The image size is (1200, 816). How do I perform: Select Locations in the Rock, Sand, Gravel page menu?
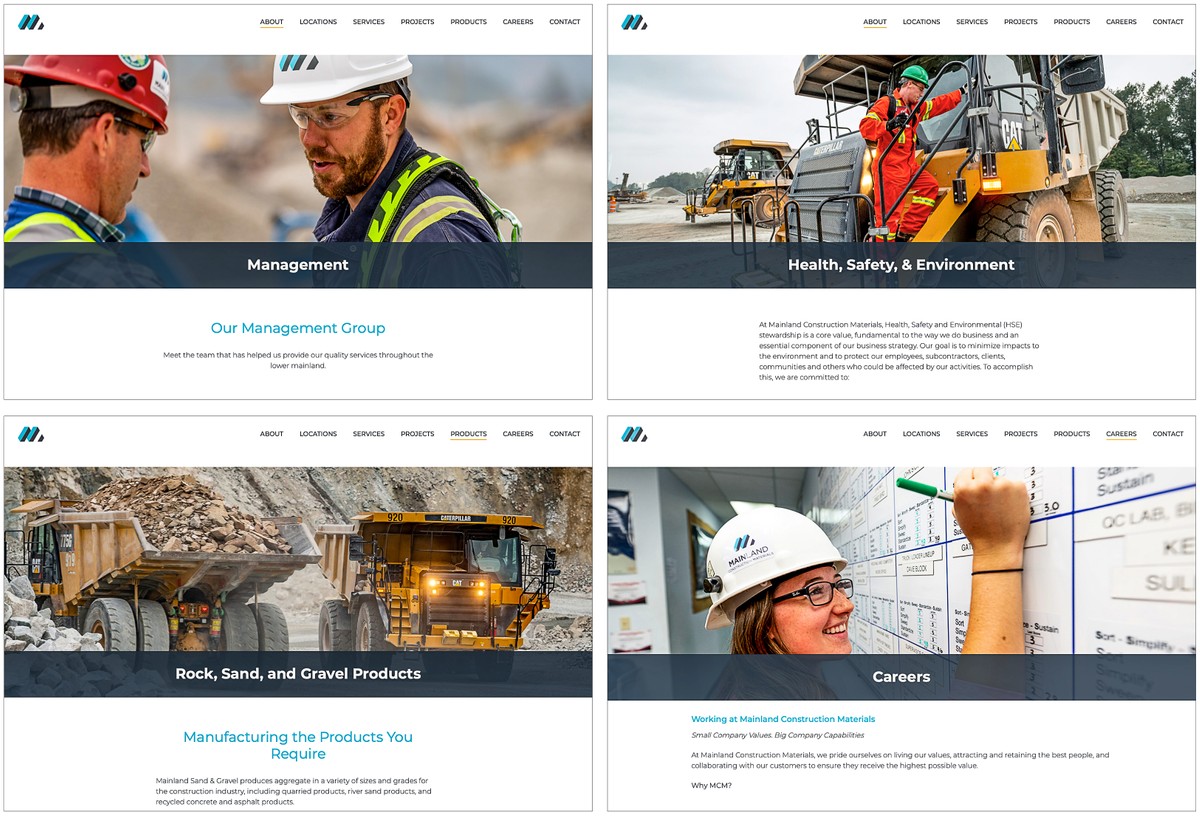(x=318, y=434)
